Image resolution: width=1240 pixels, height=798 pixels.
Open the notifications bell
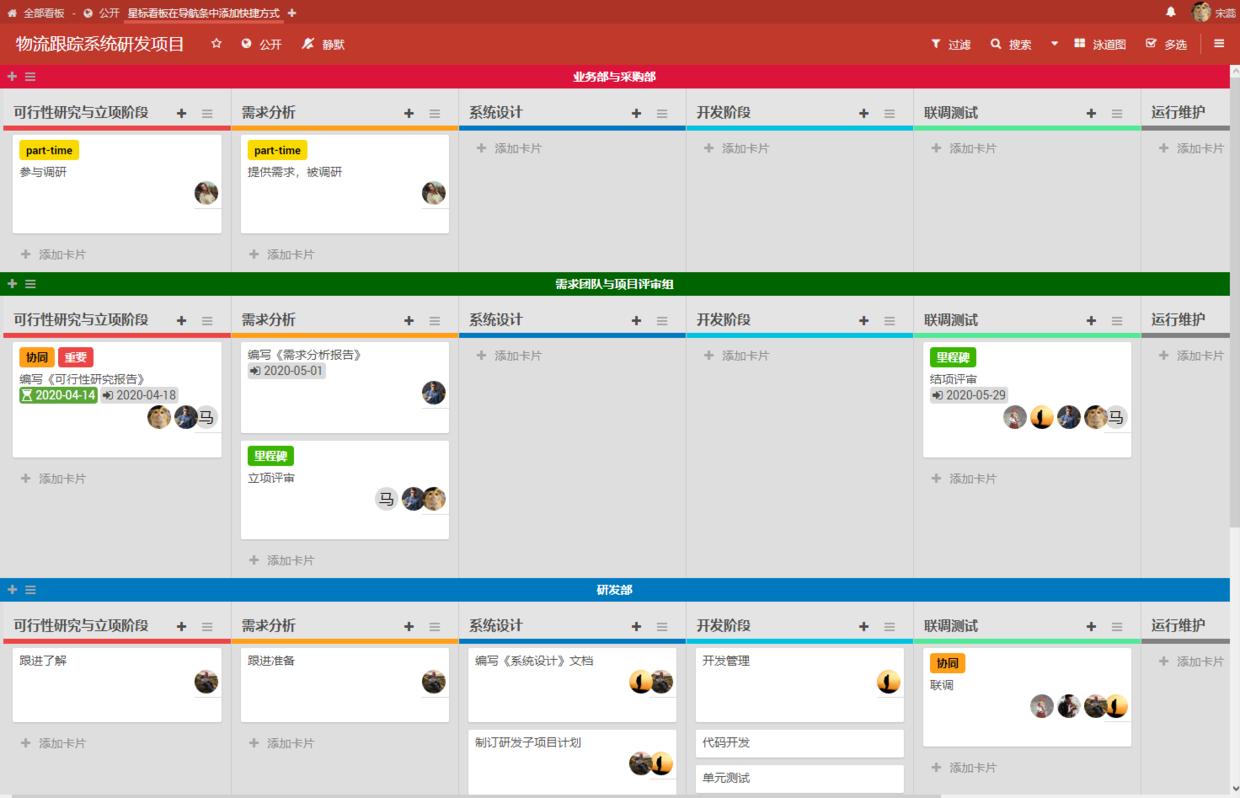coord(1171,12)
